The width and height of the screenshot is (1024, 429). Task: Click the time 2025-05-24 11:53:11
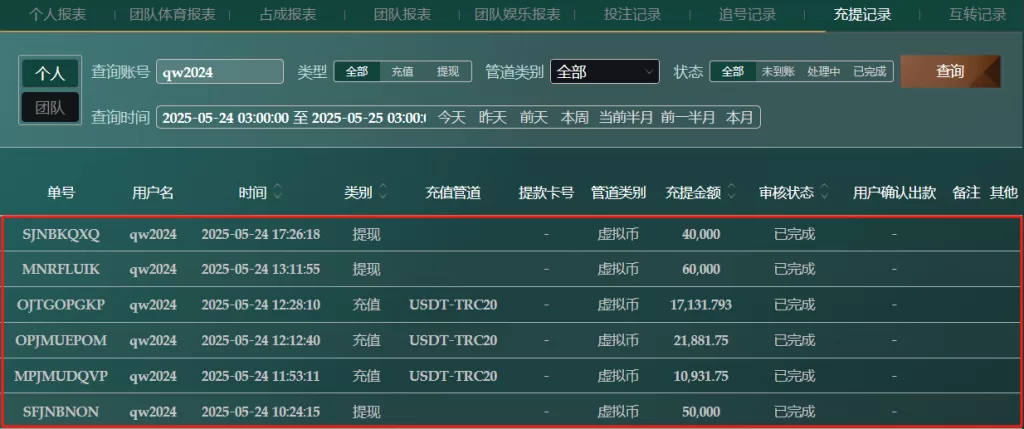(261, 376)
